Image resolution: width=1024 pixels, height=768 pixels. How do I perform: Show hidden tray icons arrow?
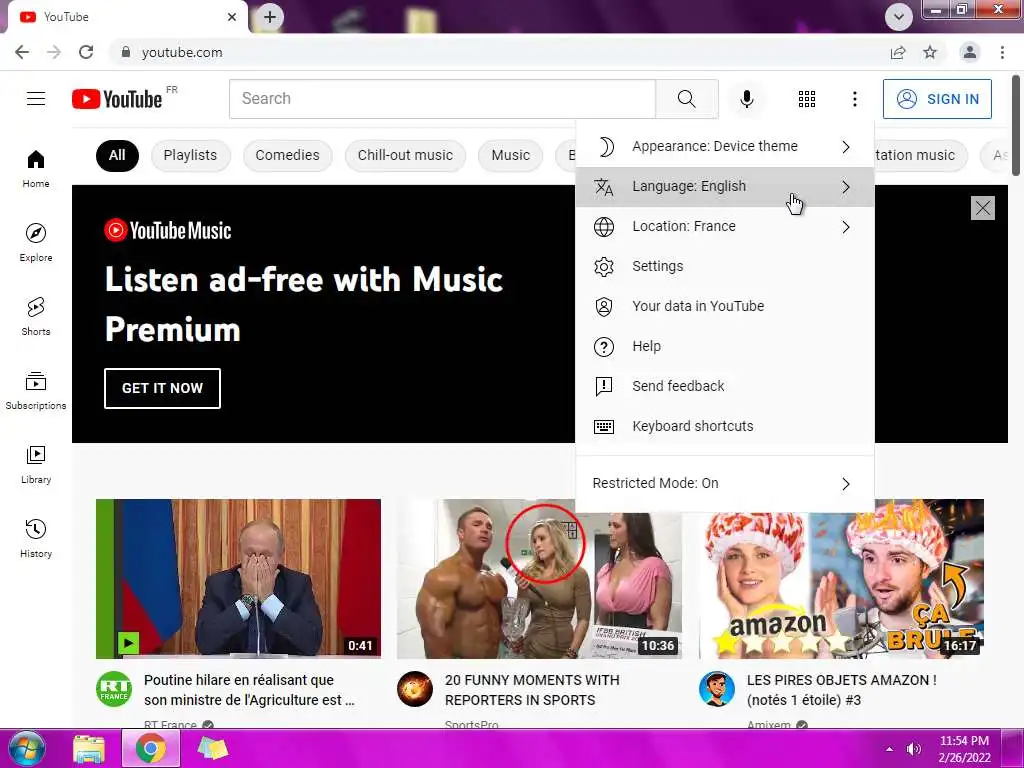coord(889,749)
